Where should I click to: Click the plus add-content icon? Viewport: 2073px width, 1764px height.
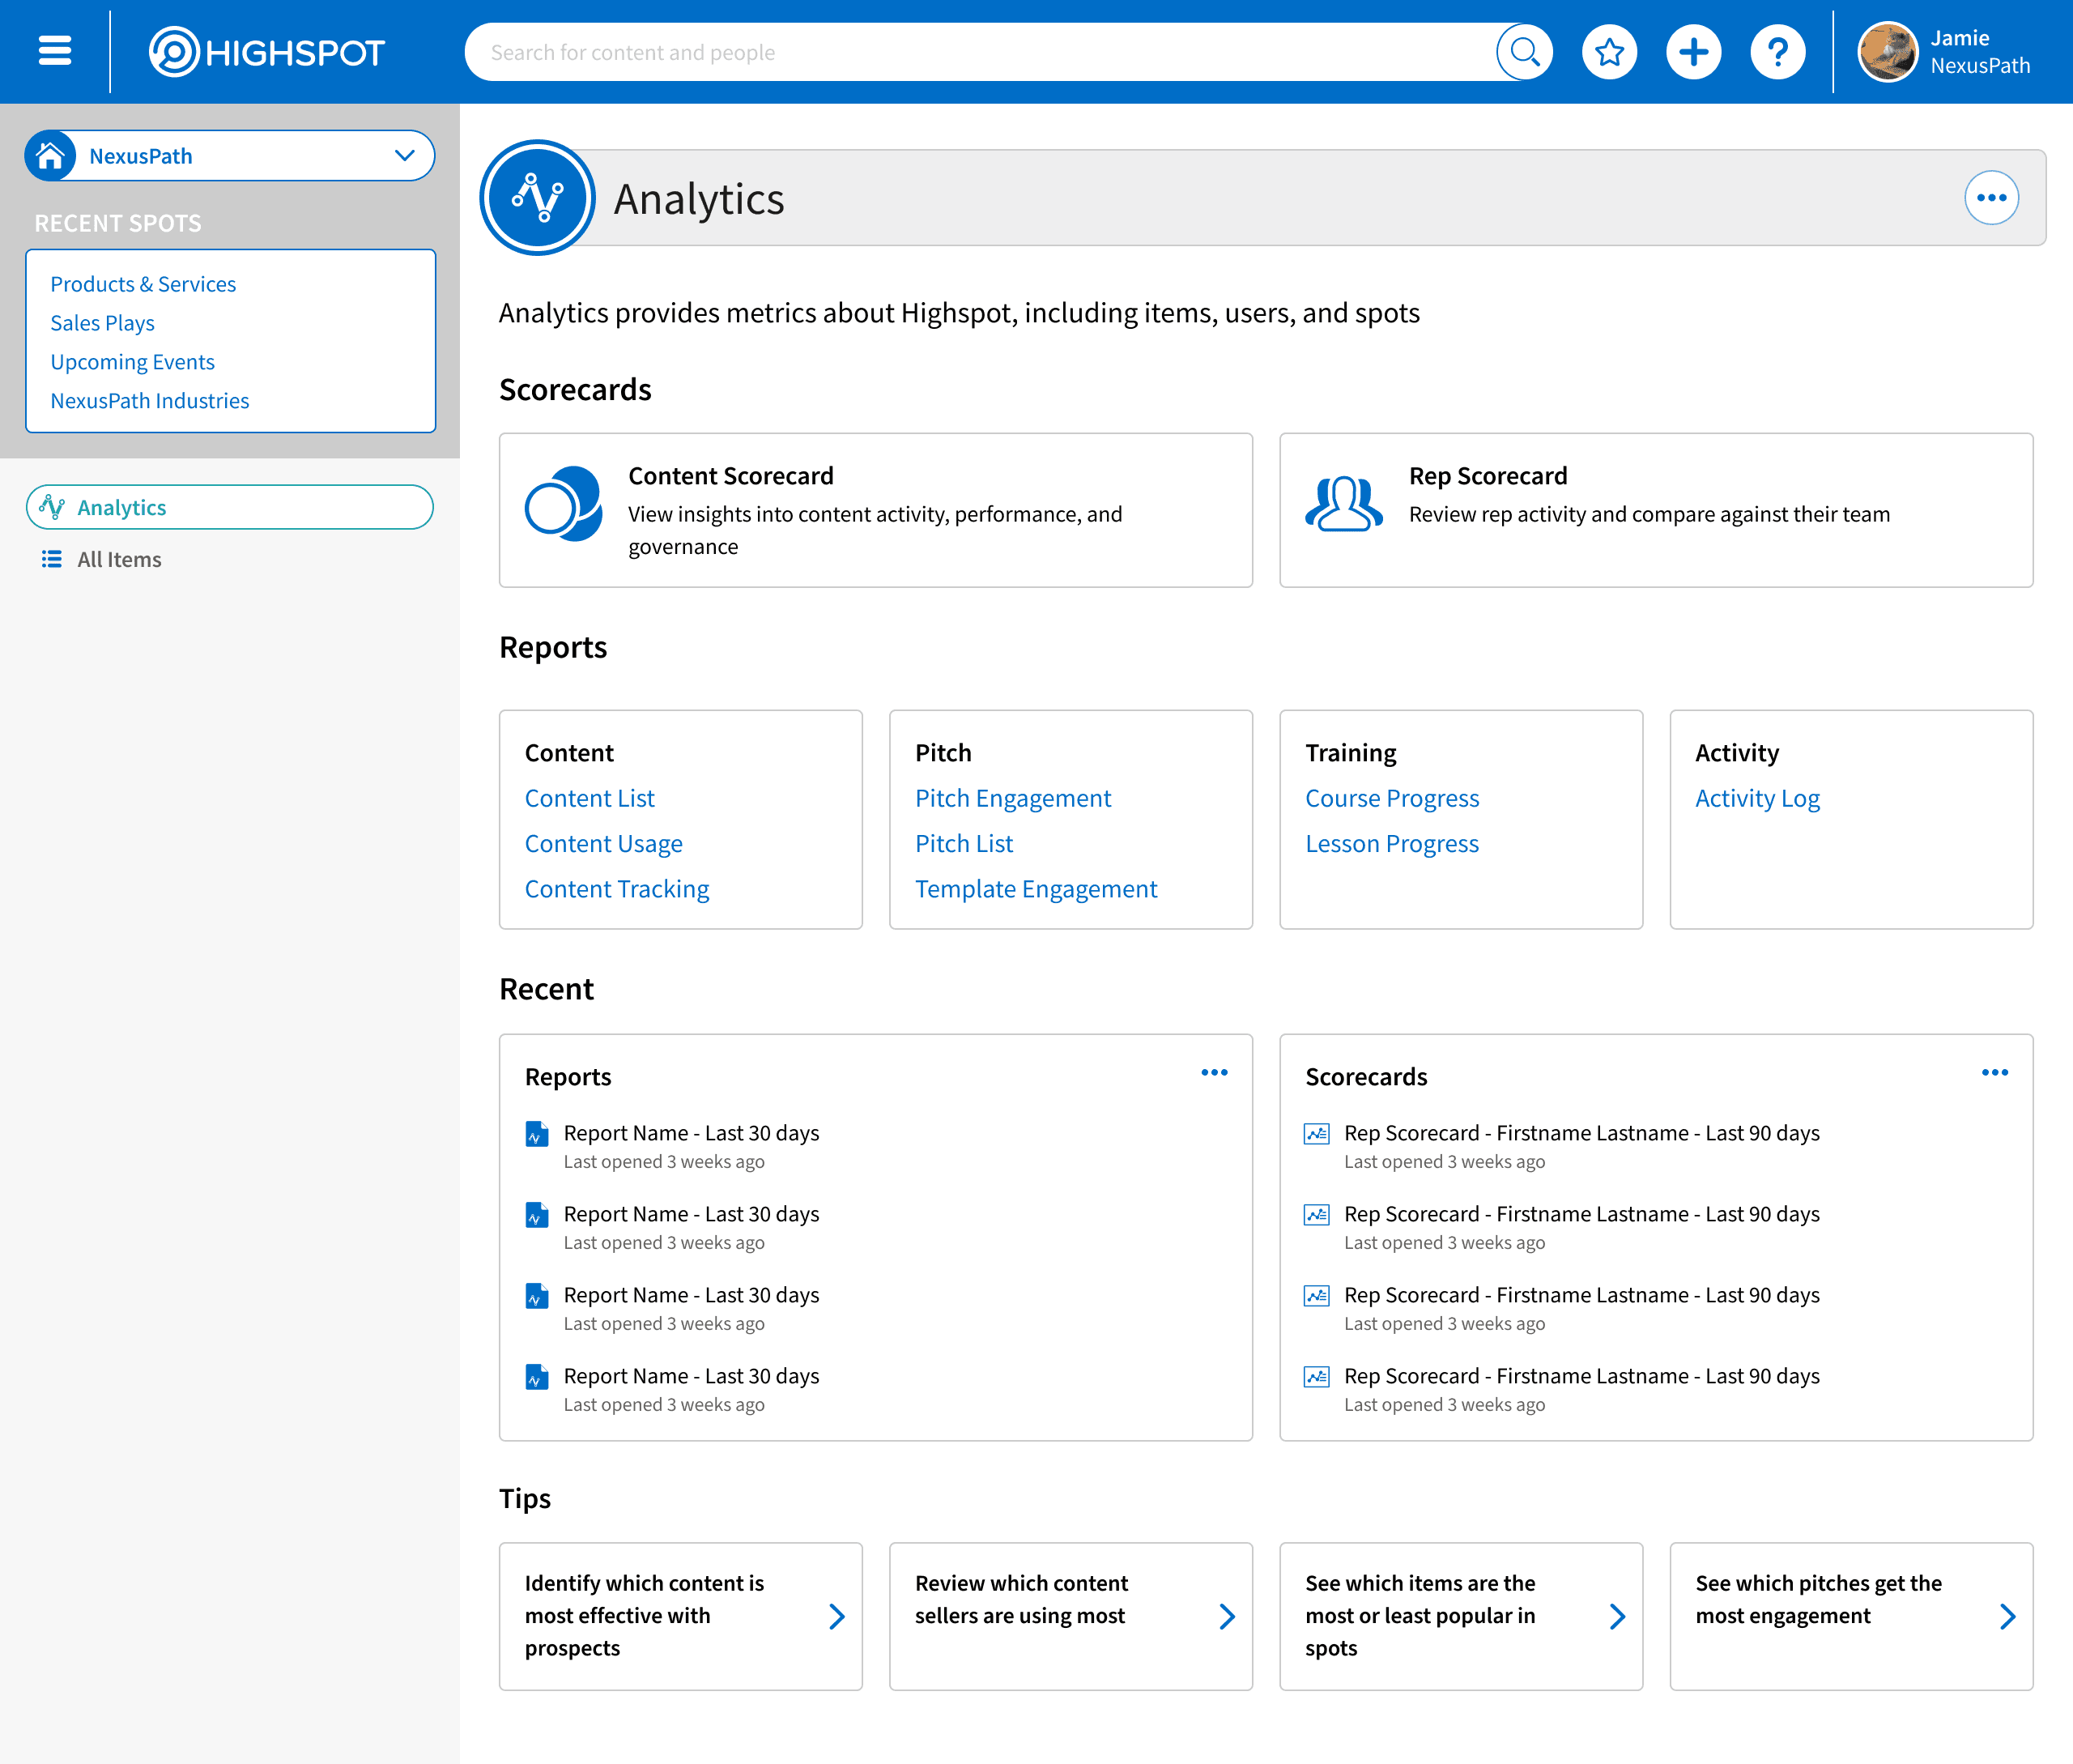click(x=1693, y=52)
